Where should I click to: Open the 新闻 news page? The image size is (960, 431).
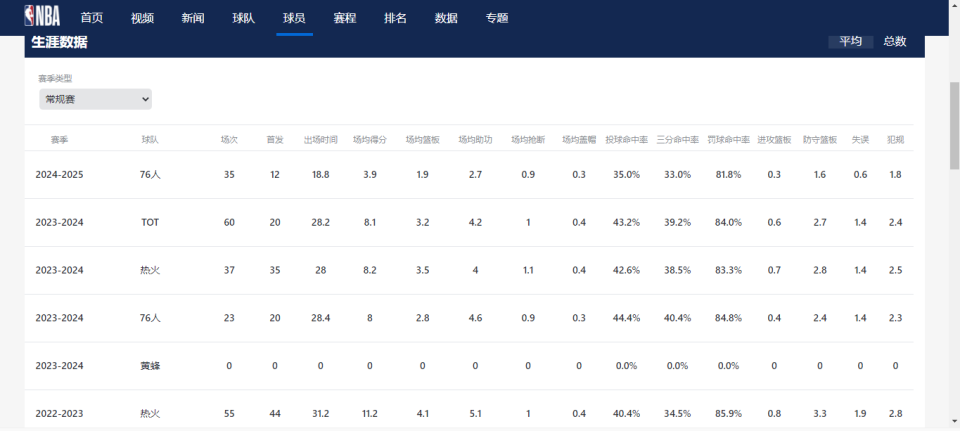click(193, 18)
